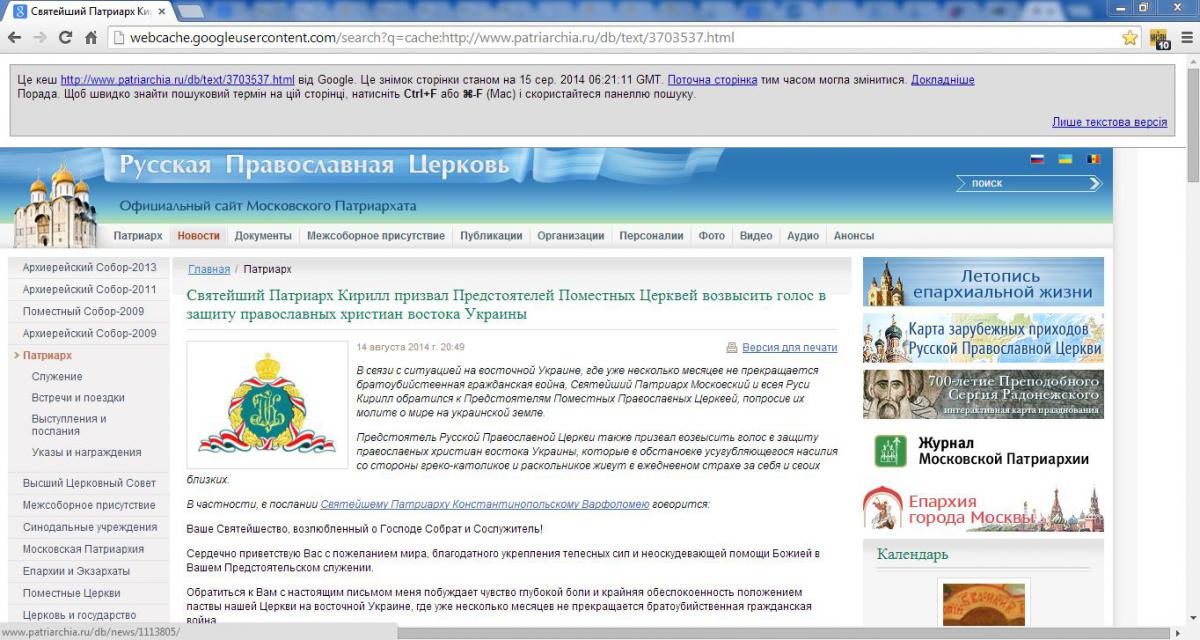Go back using the browser back arrow
This screenshot has width=1200, height=640.
point(15,38)
